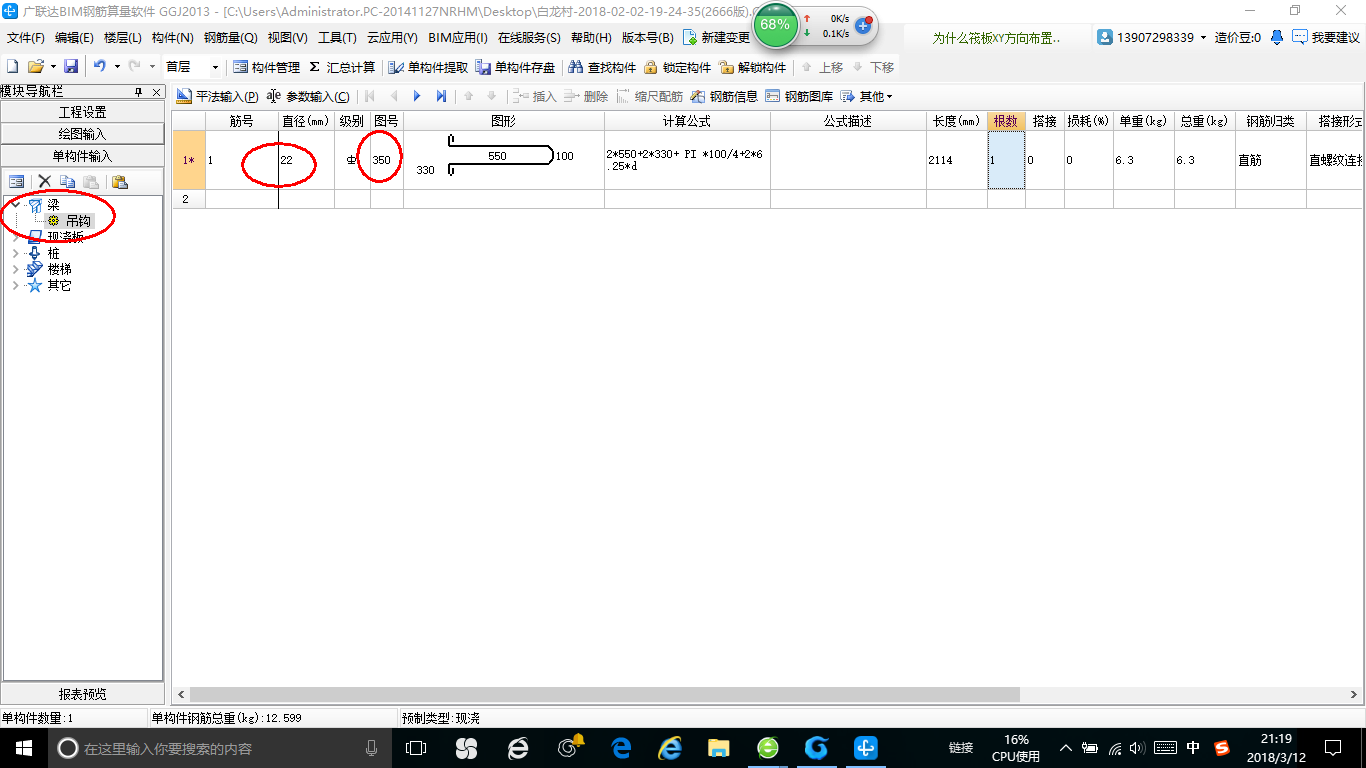Open the 帮助(H) menu
This screenshot has height=768, width=1366.
click(x=591, y=38)
